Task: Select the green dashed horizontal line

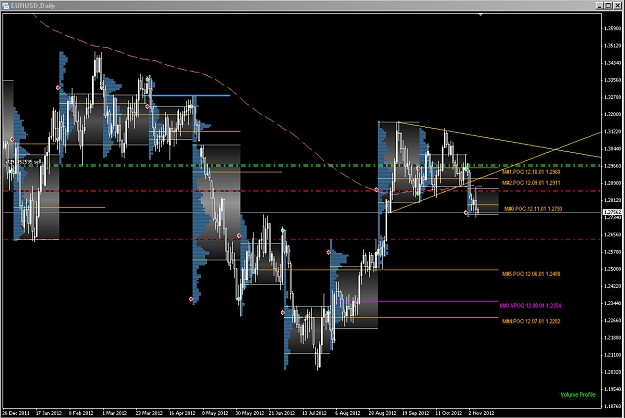Action: click(303, 165)
